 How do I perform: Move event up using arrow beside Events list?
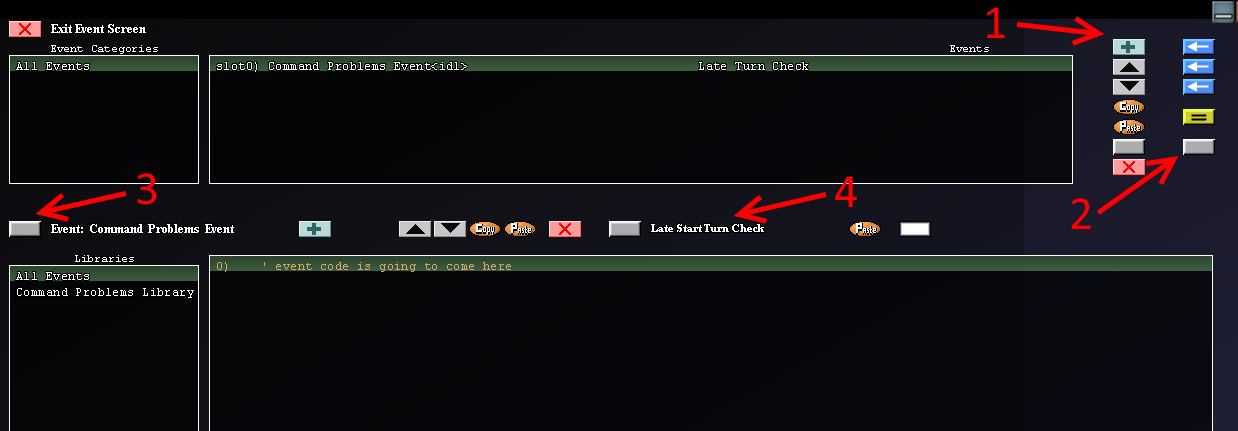point(1128,67)
